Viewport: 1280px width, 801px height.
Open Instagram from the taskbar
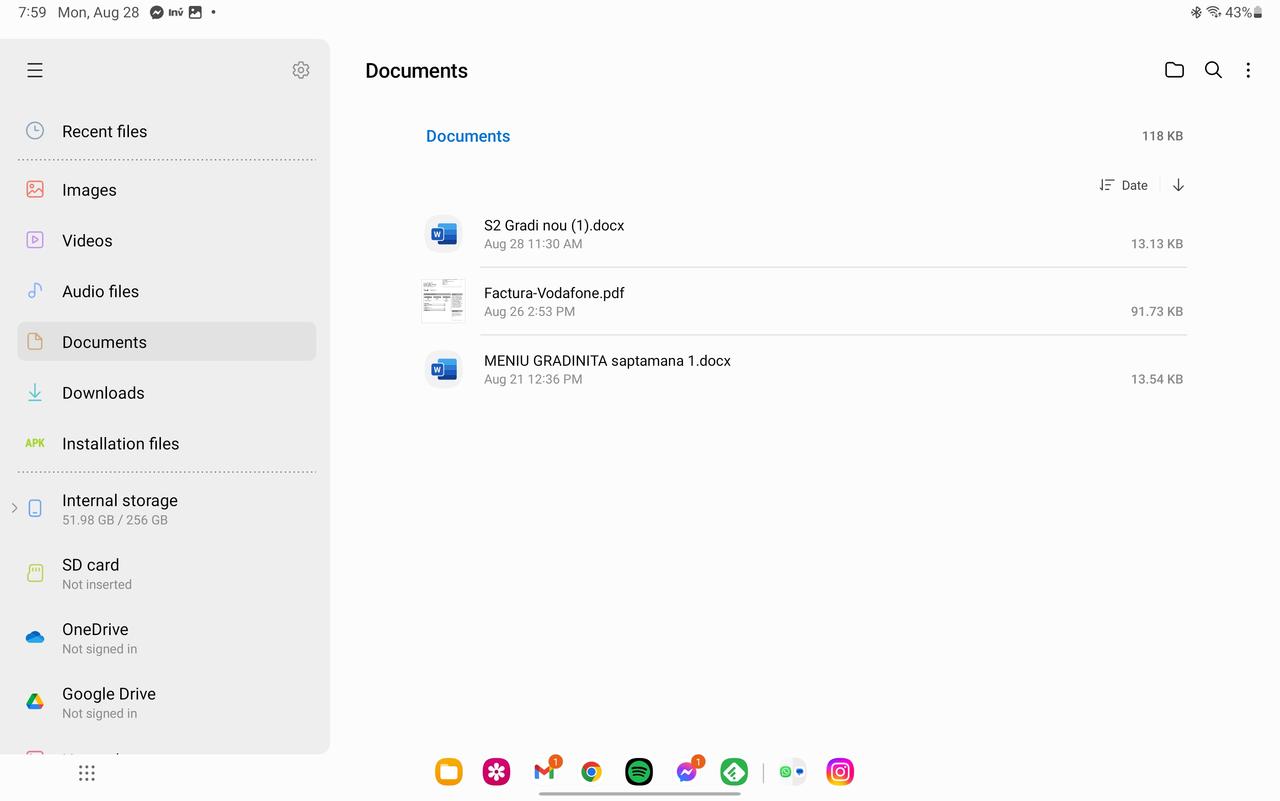840,772
